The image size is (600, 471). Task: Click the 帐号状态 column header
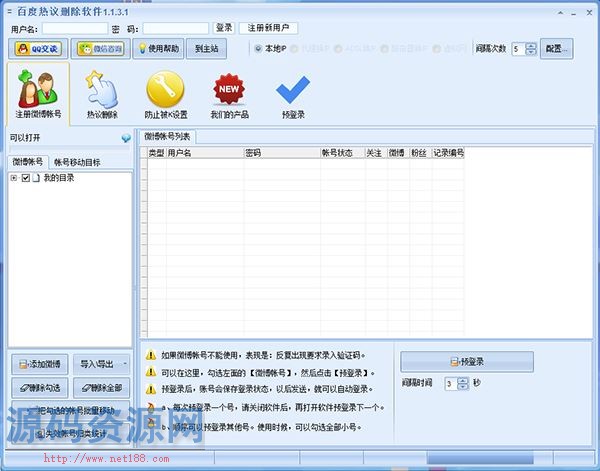(x=342, y=153)
